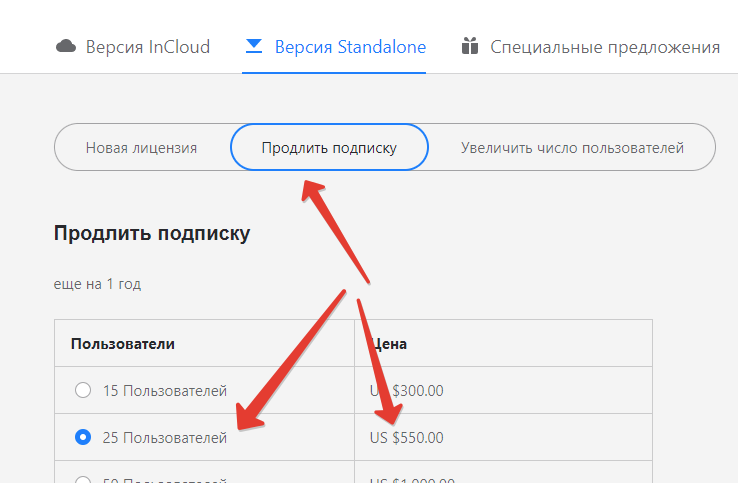Click the 25 Пользователей label text
This screenshot has width=738, height=483.
pos(165,437)
